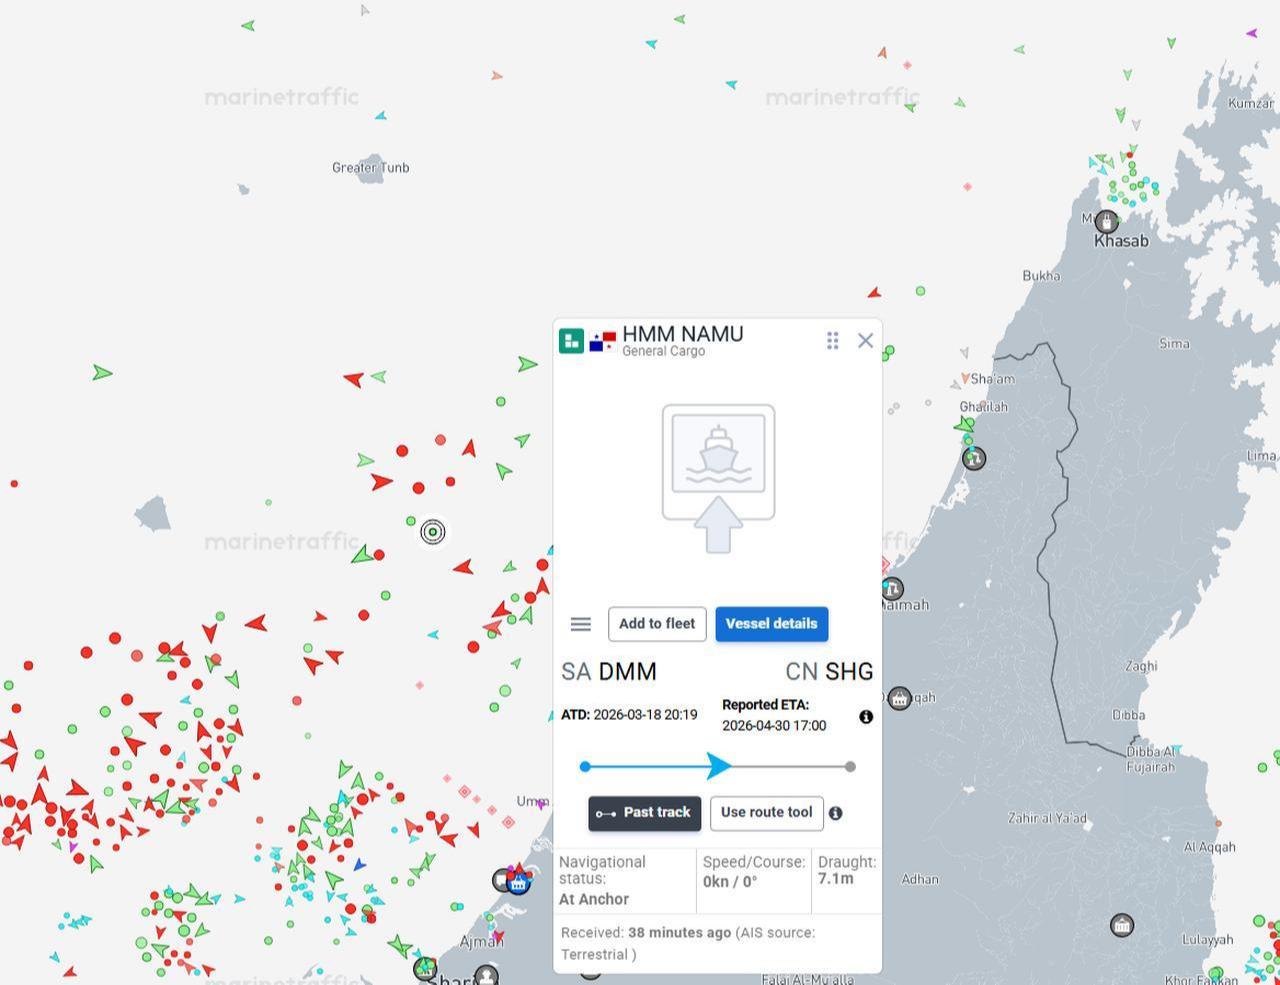
Task: Click the Sha'am place label
Action: [993, 379]
